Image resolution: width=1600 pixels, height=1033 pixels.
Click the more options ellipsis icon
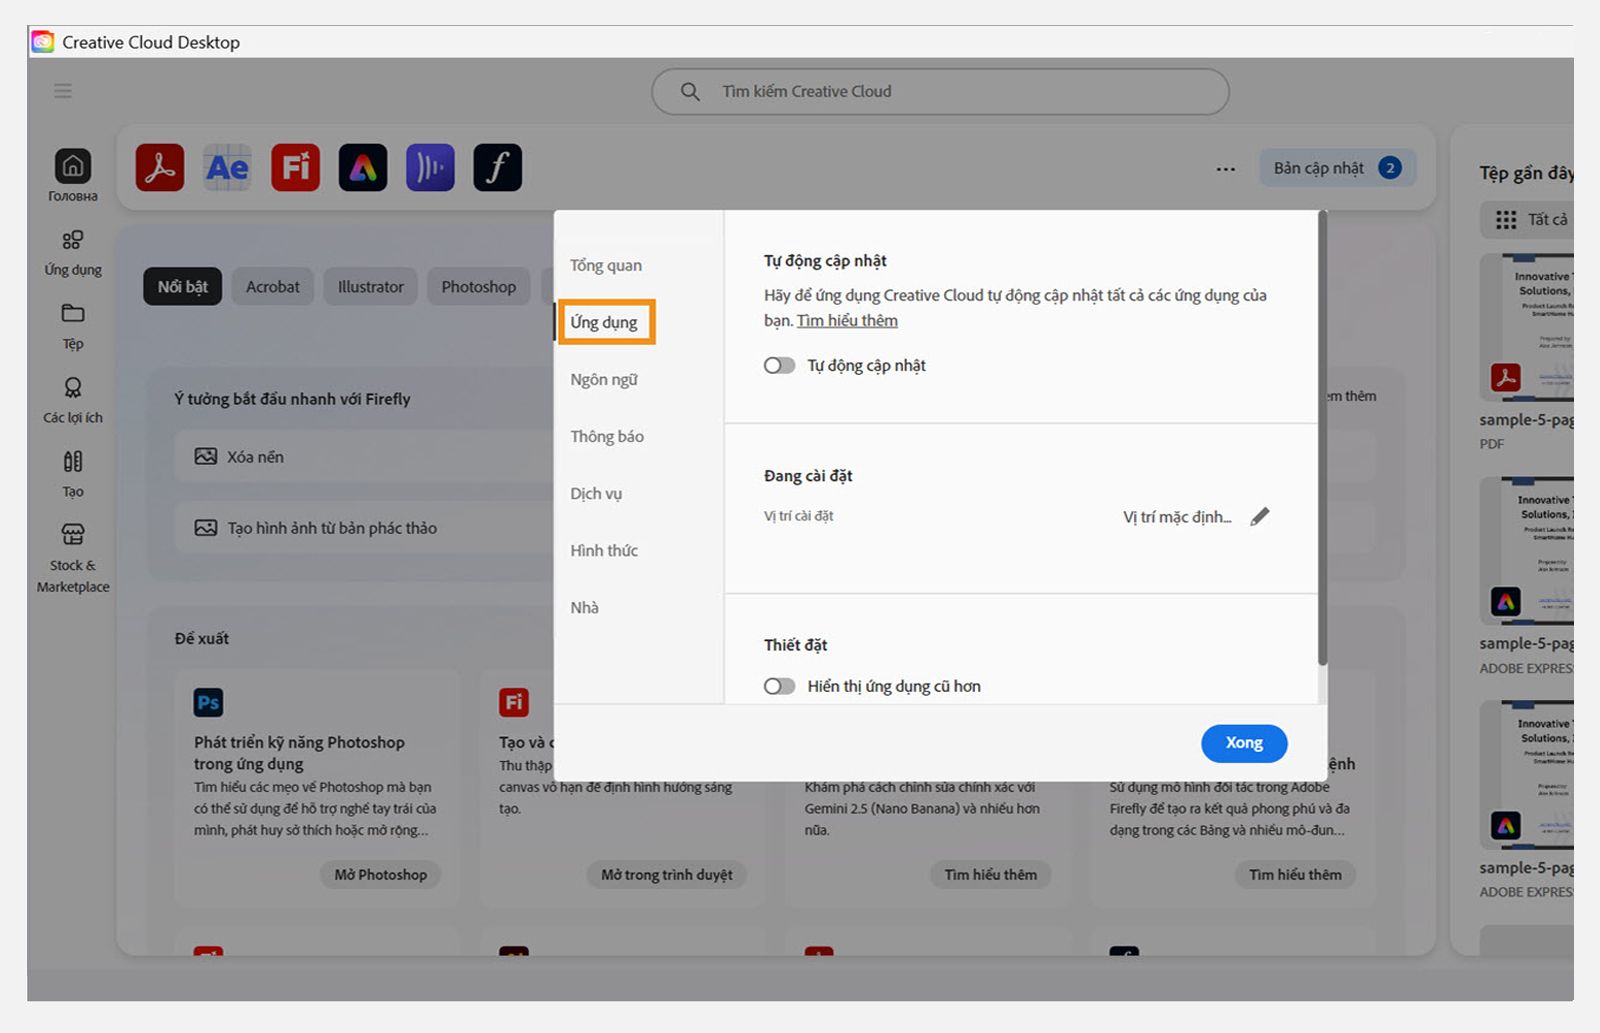1226,169
